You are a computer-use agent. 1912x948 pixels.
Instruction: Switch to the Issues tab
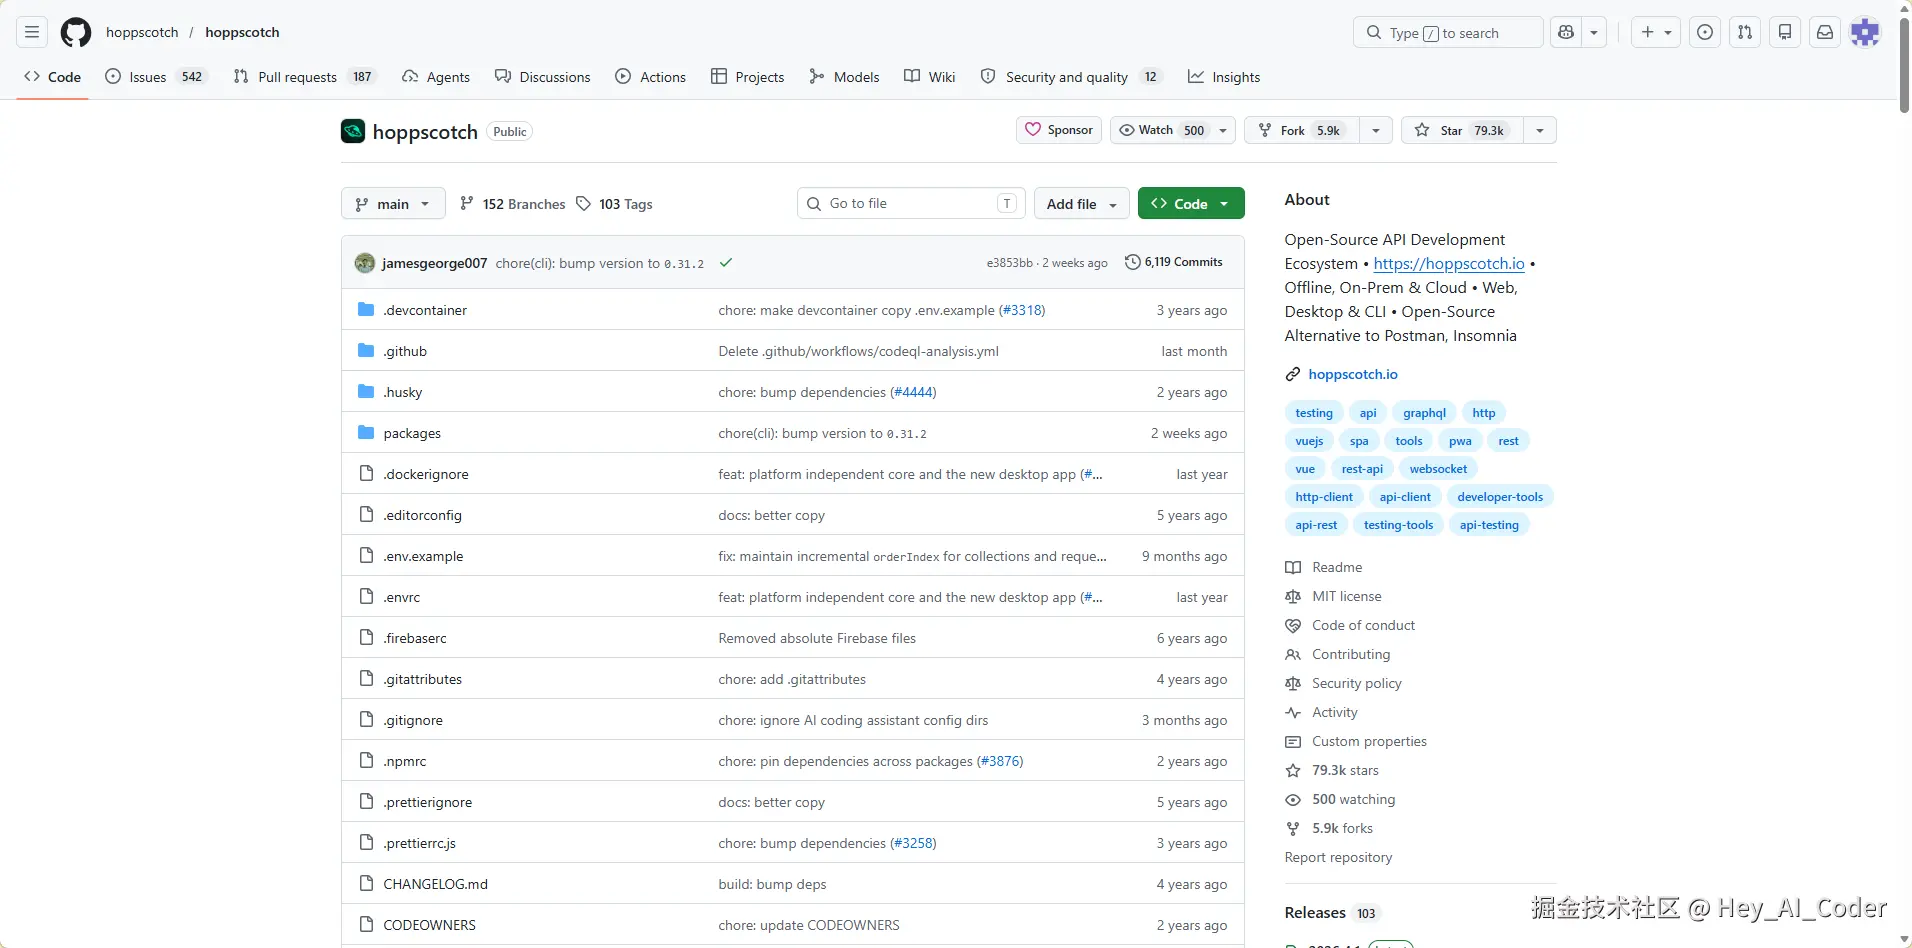[156, 77]
